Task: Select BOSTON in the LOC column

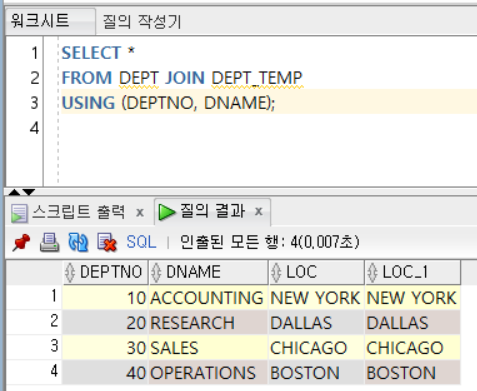Action: (x=316, y=373)
